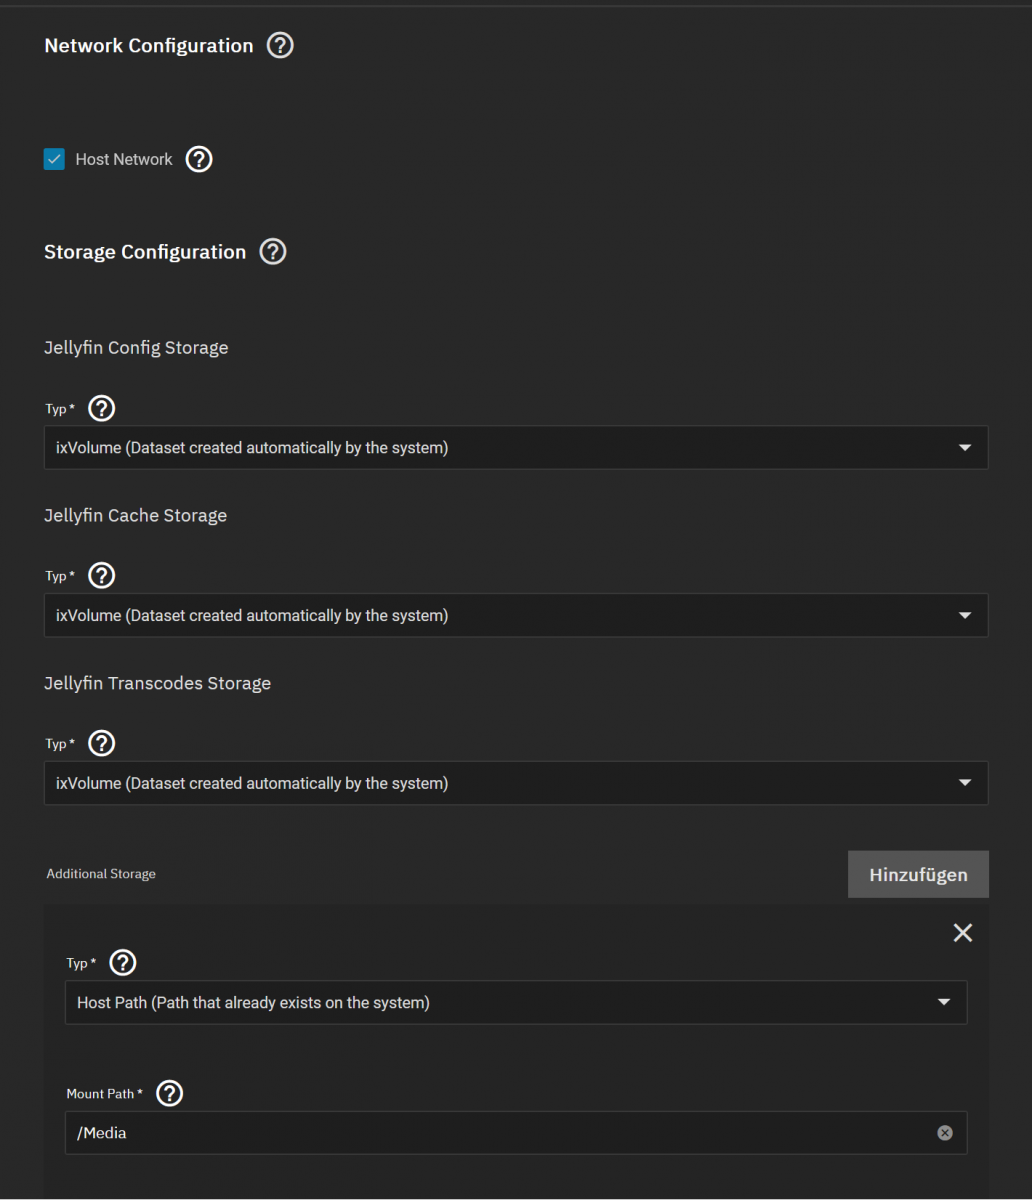Focus the Mount Path input field
Viewport: 1032px width, 1200px height.
pos(516,1133)
